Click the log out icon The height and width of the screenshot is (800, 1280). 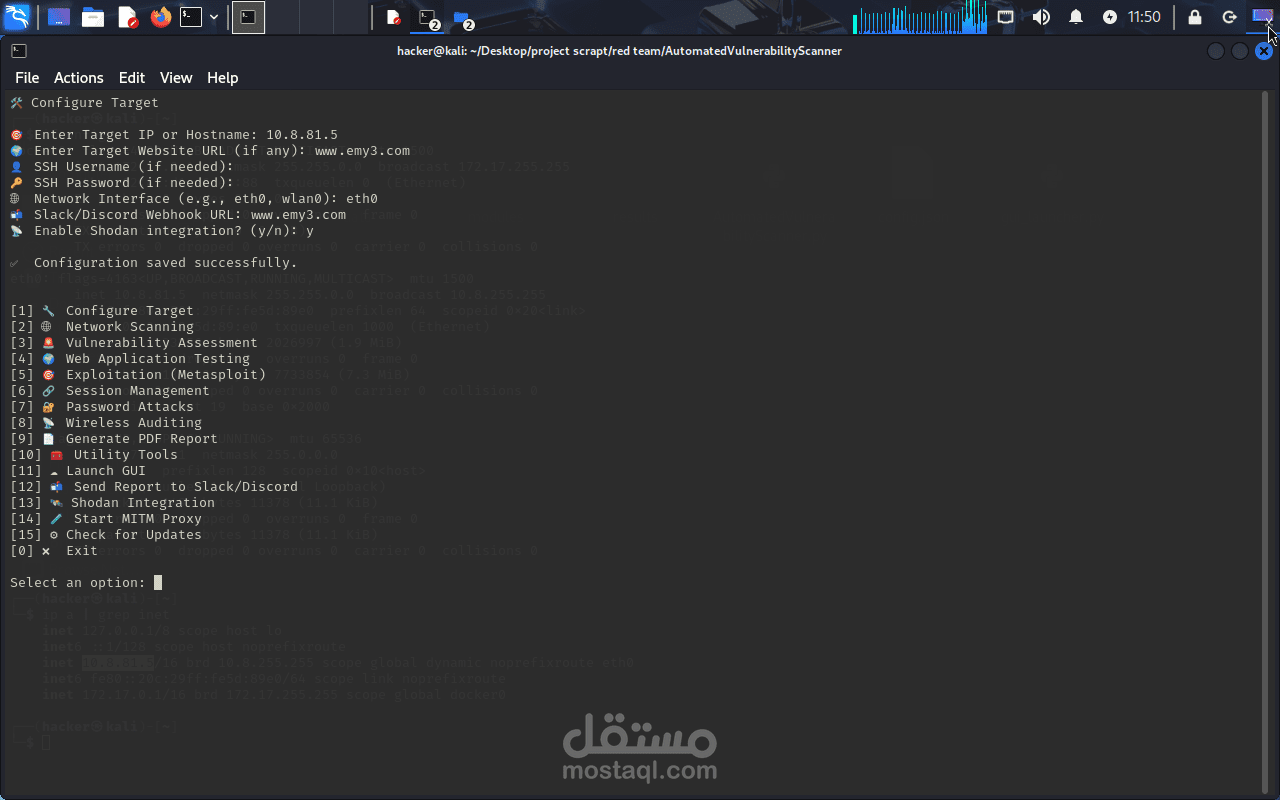click(x=1229, y=17)
